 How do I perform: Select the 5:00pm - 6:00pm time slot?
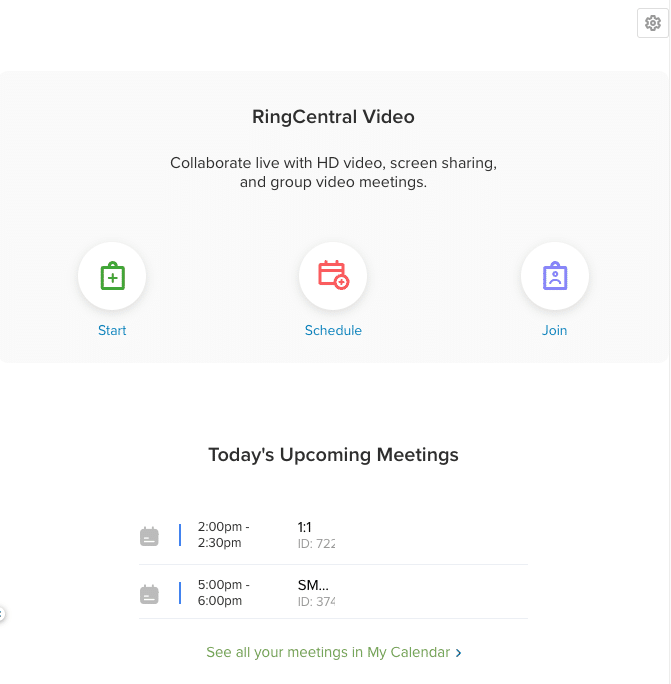pyautogui.click(x=223, y=593)
